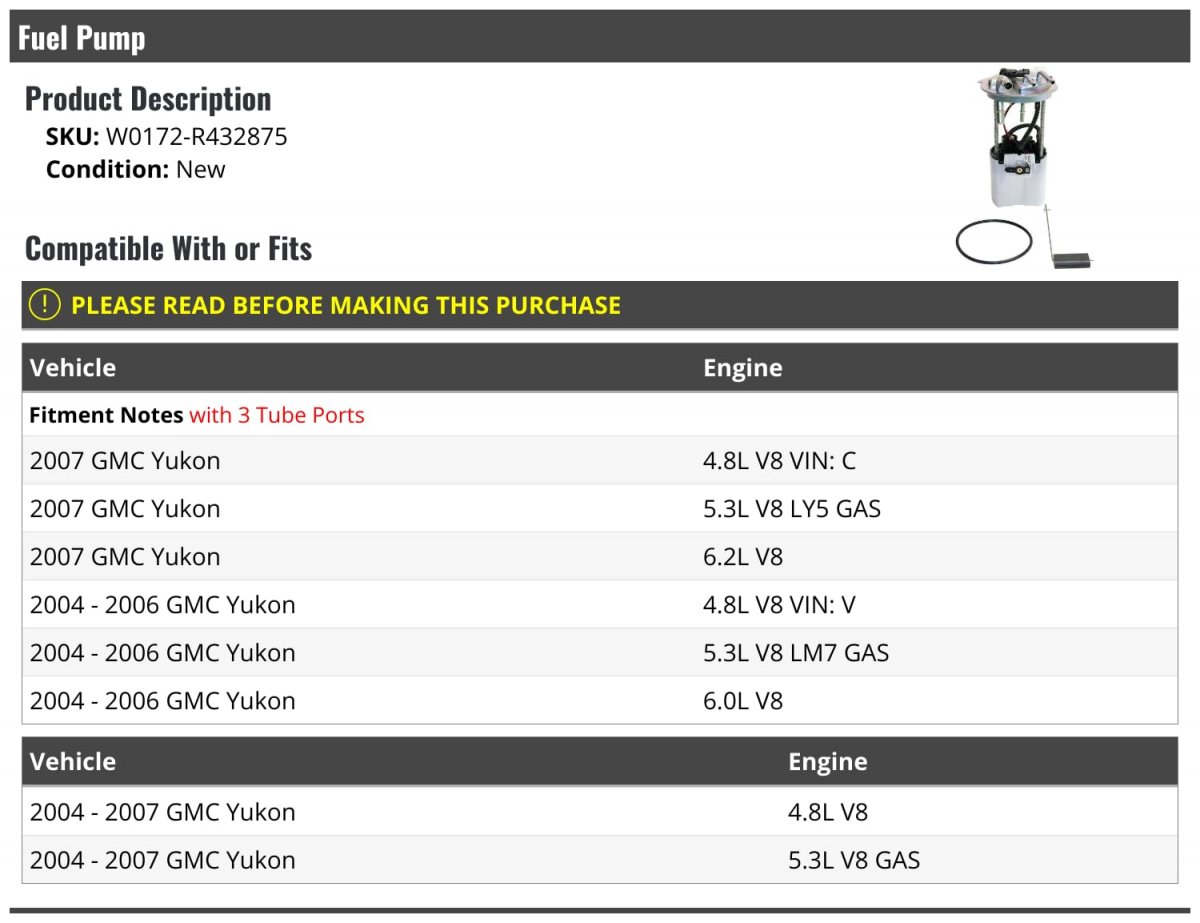
Task: Click the Vehicle header in the second table
Action: click(73, 761)
